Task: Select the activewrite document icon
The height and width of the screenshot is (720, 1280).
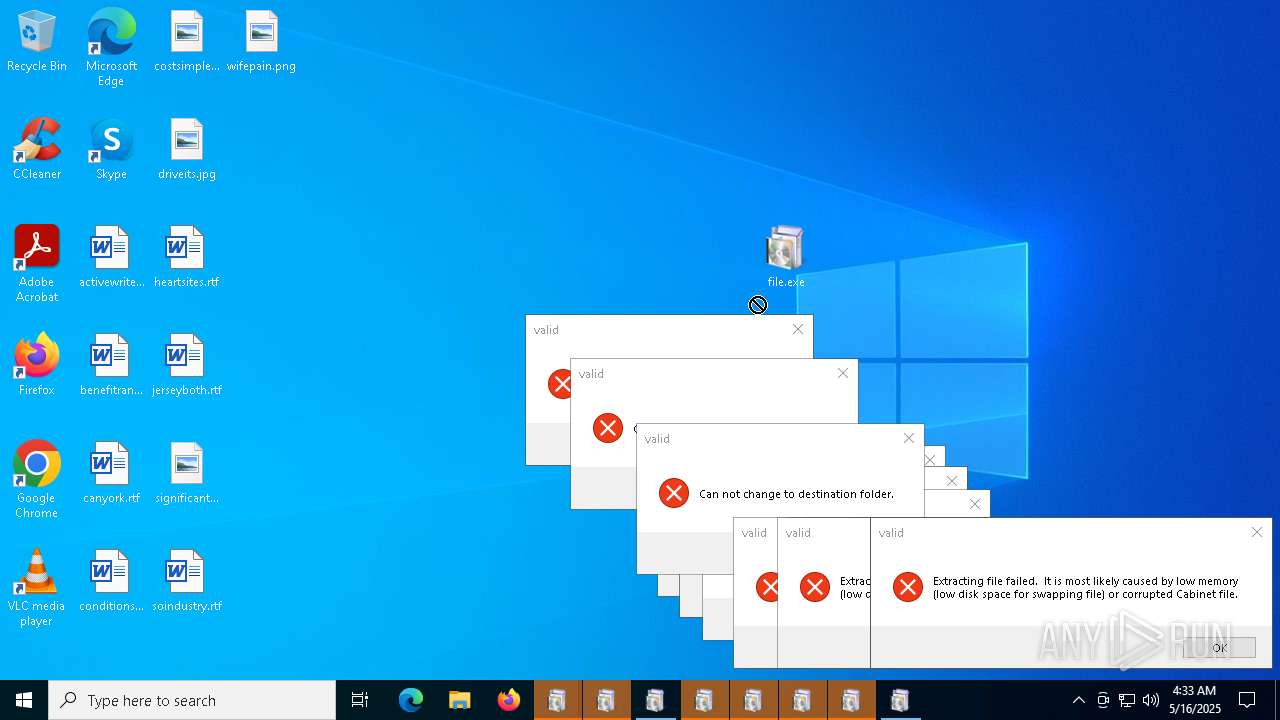Action: [x=111, y=258]
